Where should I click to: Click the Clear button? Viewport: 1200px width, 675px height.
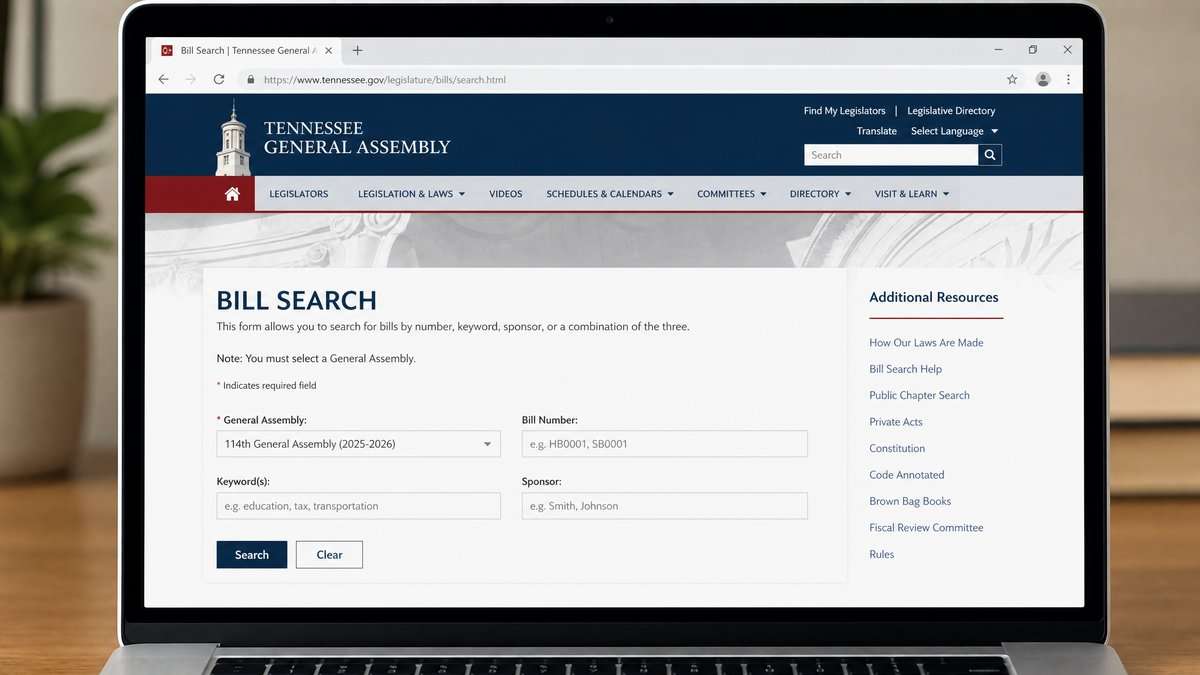point(329,555)
